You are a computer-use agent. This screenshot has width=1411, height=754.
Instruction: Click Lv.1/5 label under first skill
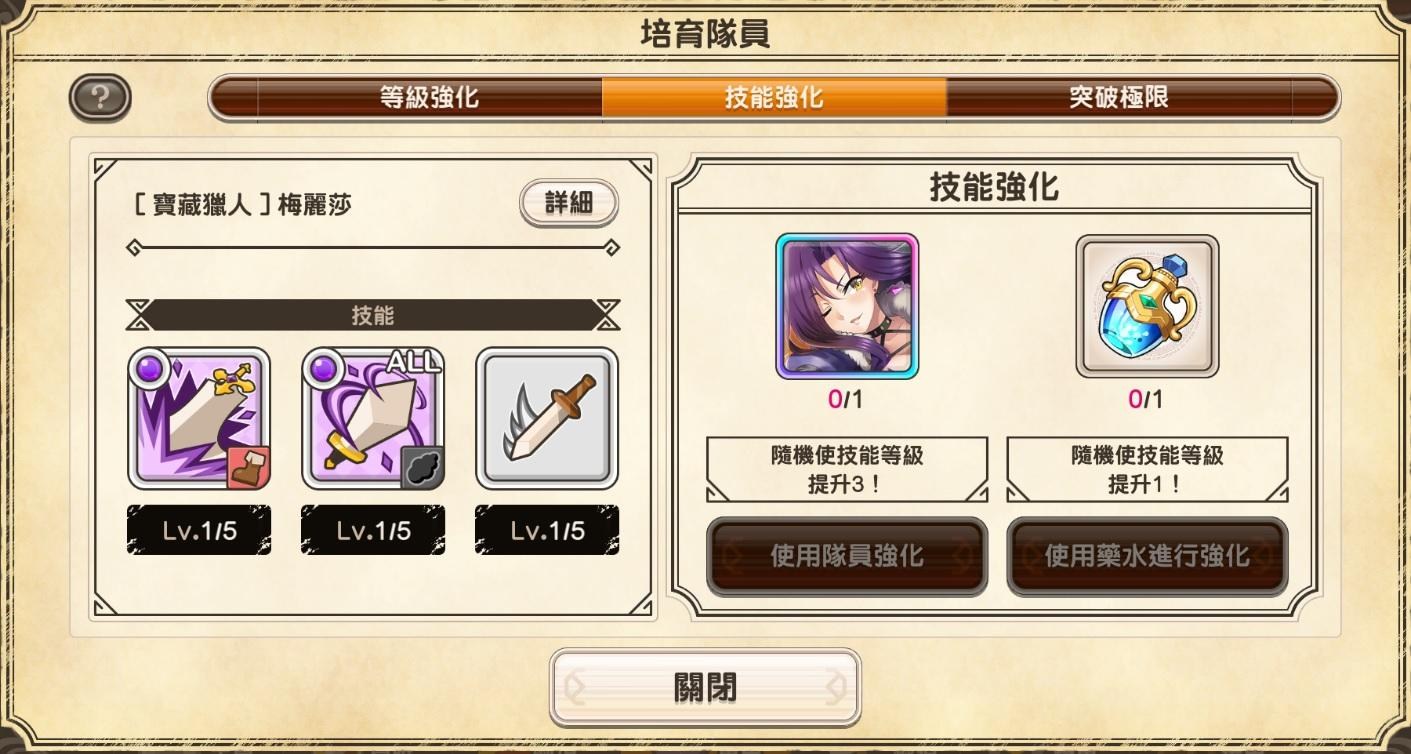(x=199, y=531)
